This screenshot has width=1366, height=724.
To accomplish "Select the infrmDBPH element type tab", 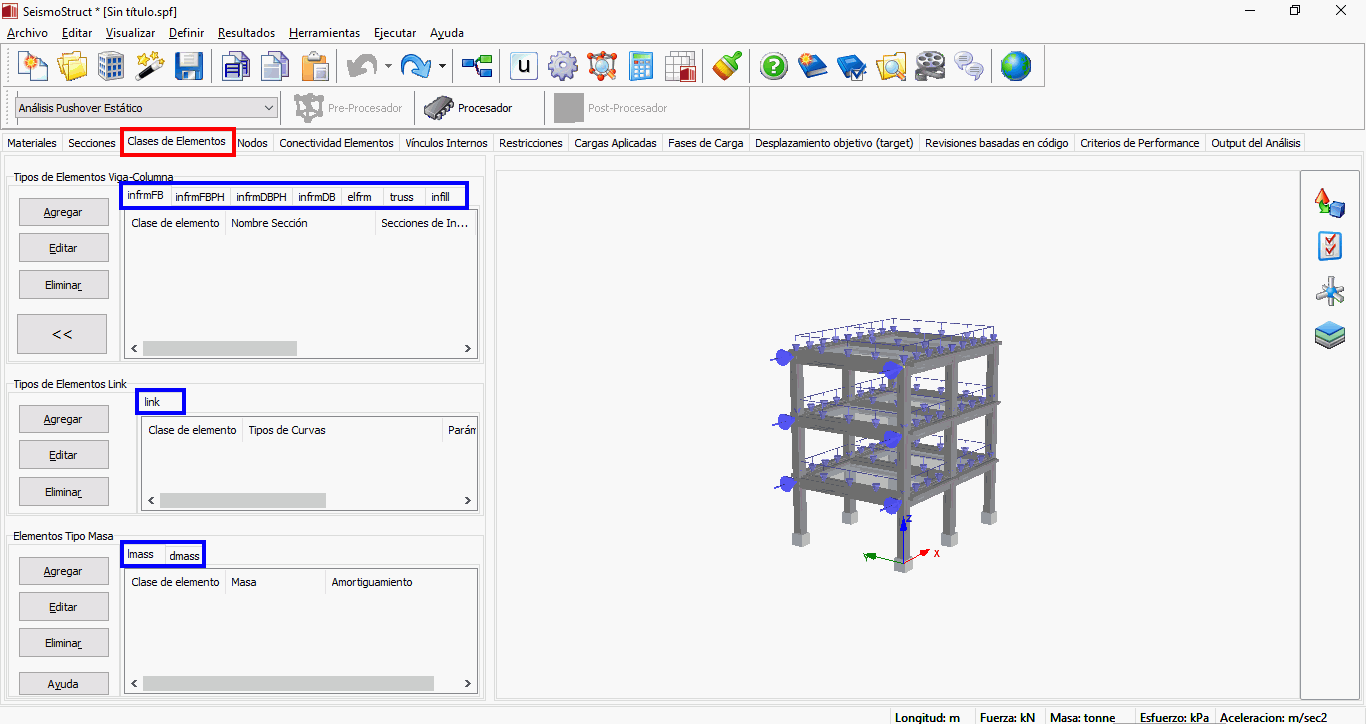I will [x=261, y=197].
